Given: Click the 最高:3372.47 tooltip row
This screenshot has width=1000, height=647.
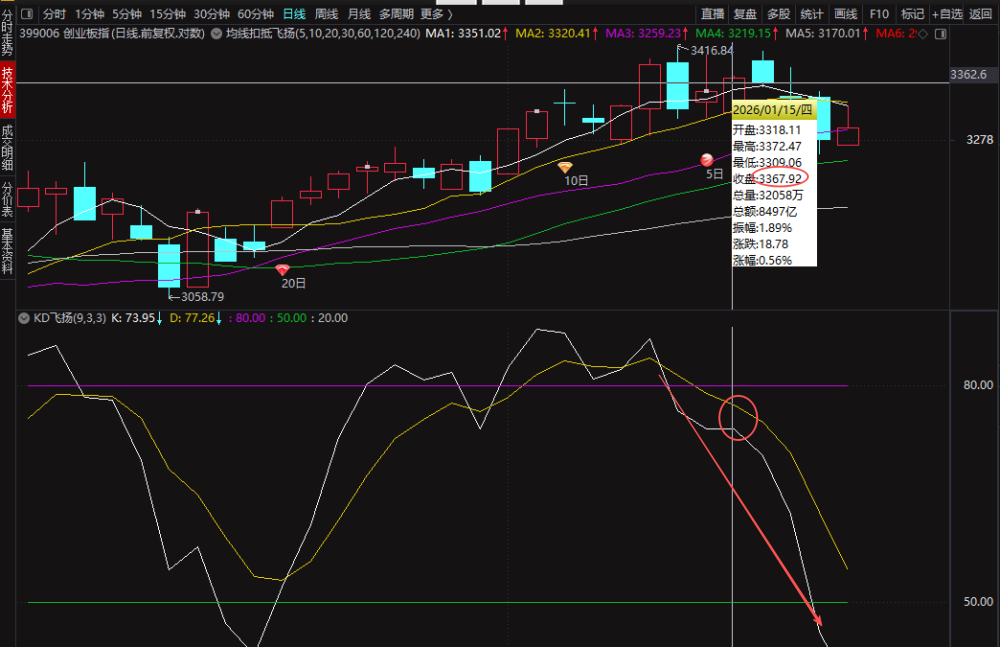Looking at the screenshot, I should [x=767, y=146].
